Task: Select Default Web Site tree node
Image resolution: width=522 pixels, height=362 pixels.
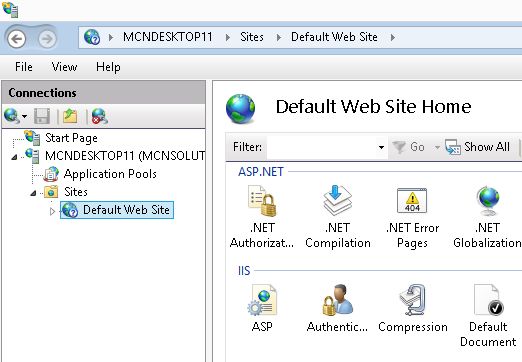Action: point(117,210)
